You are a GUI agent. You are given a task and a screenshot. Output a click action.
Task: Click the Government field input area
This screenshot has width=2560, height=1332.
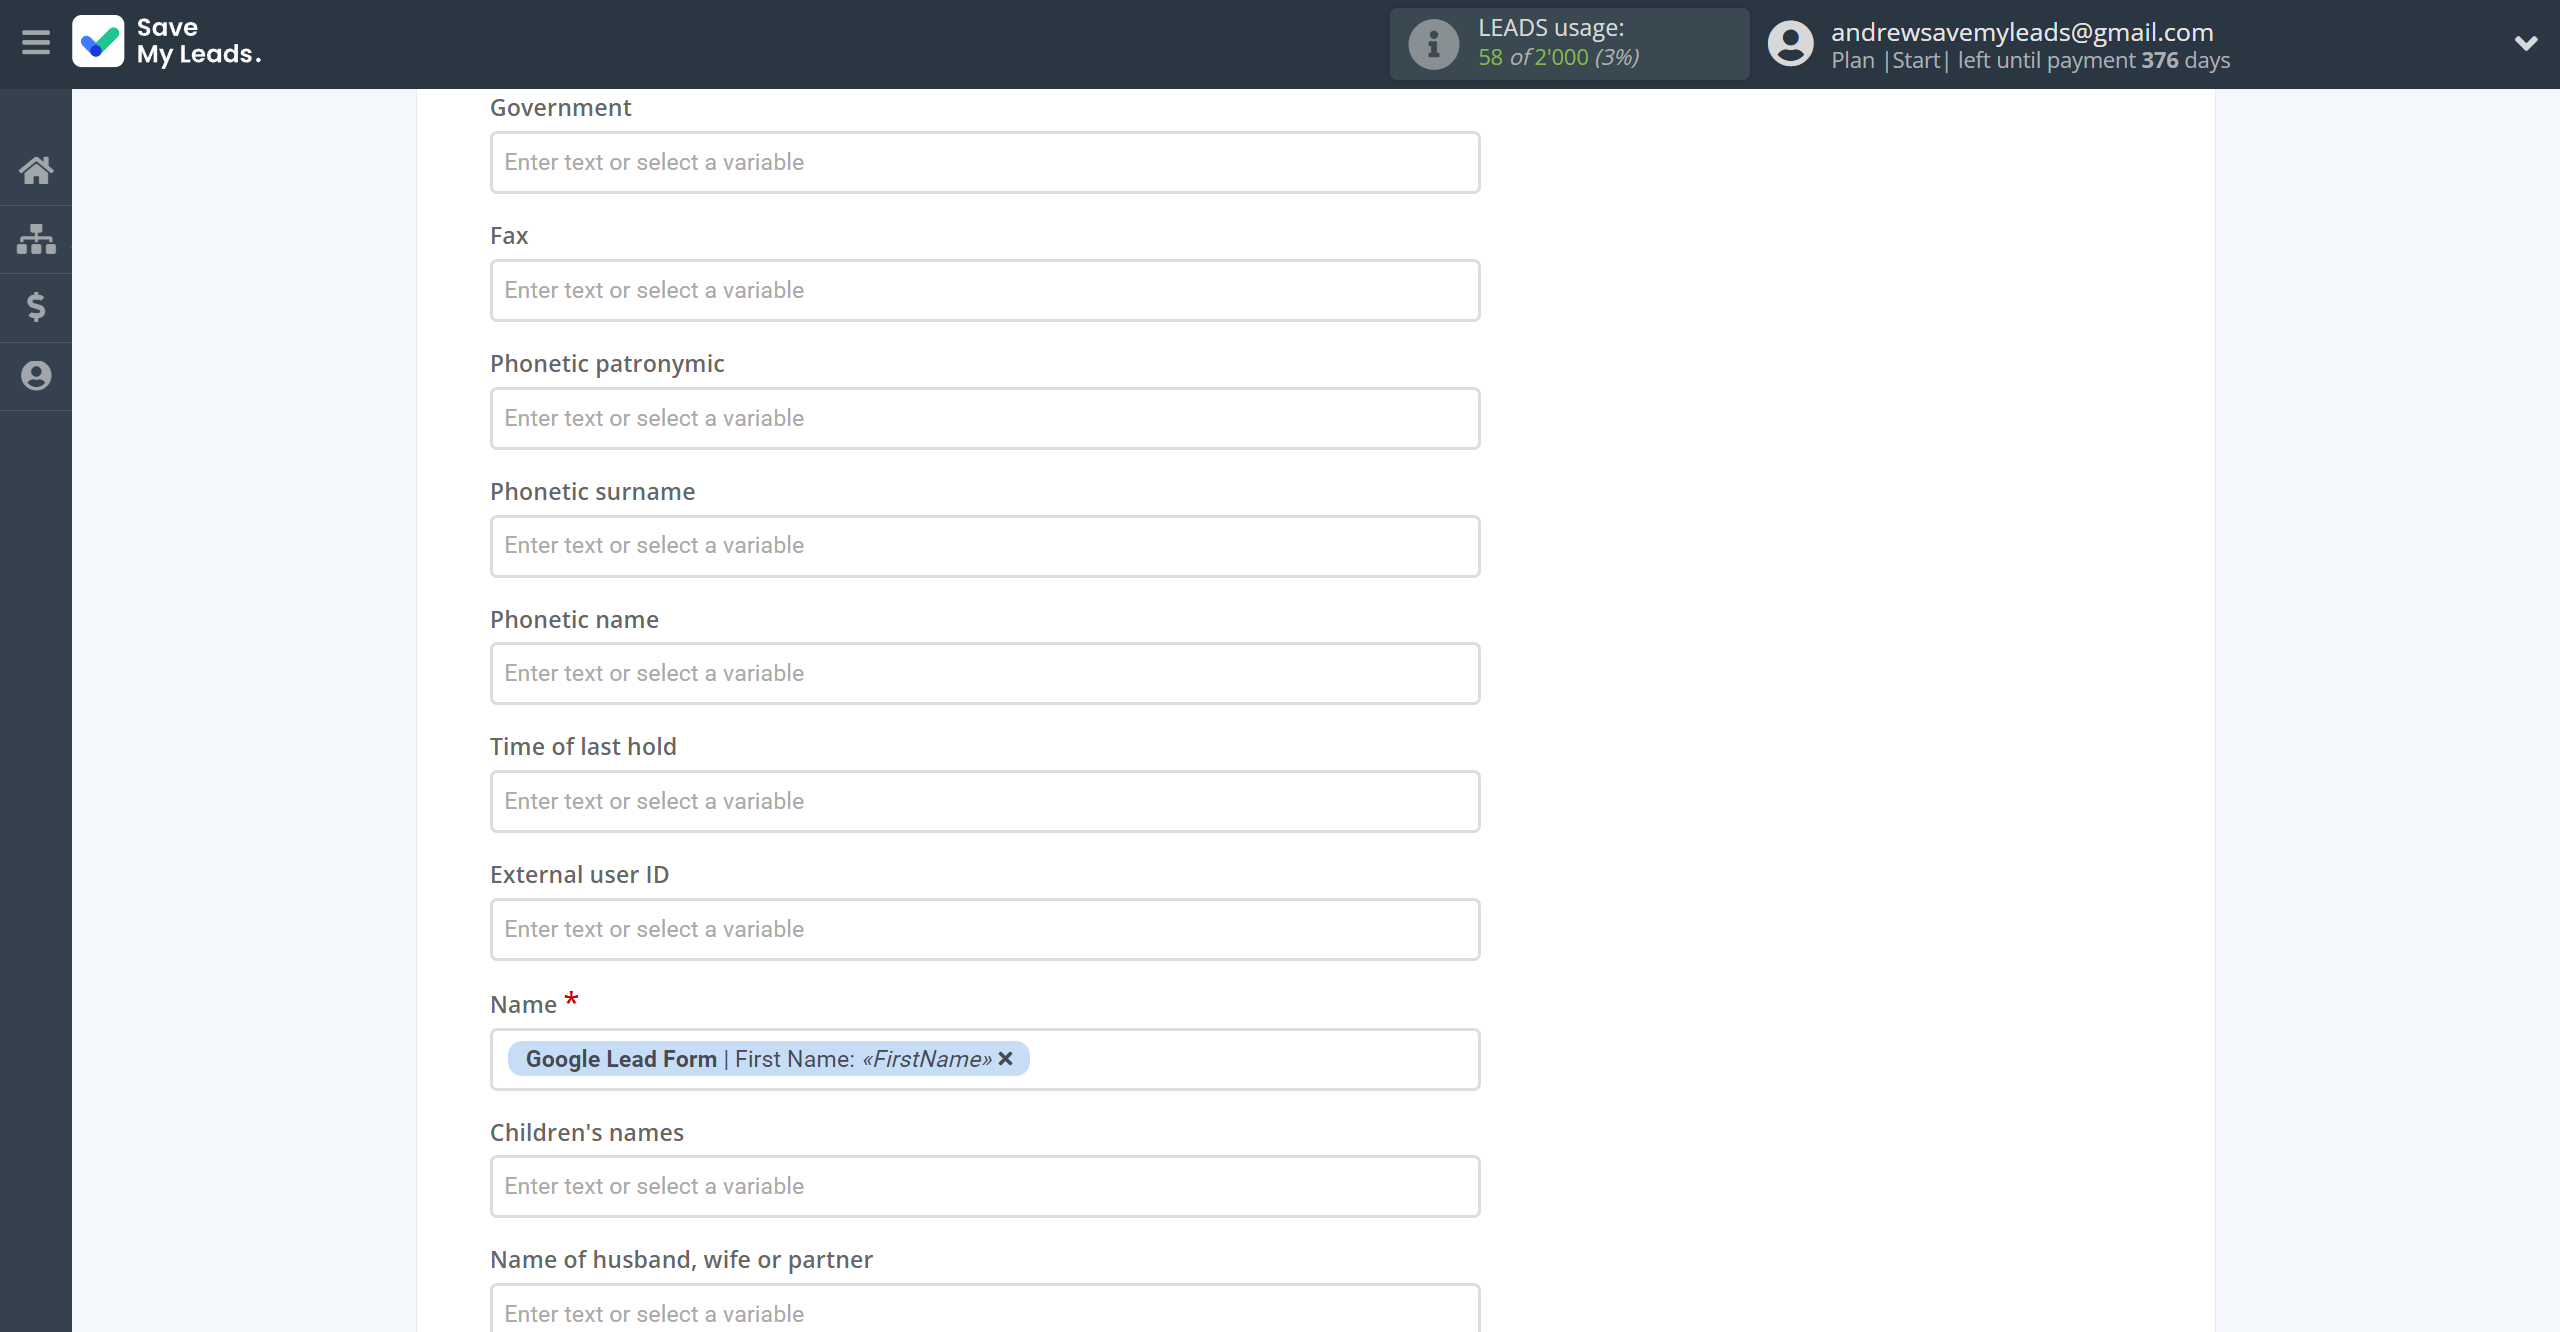984,161
